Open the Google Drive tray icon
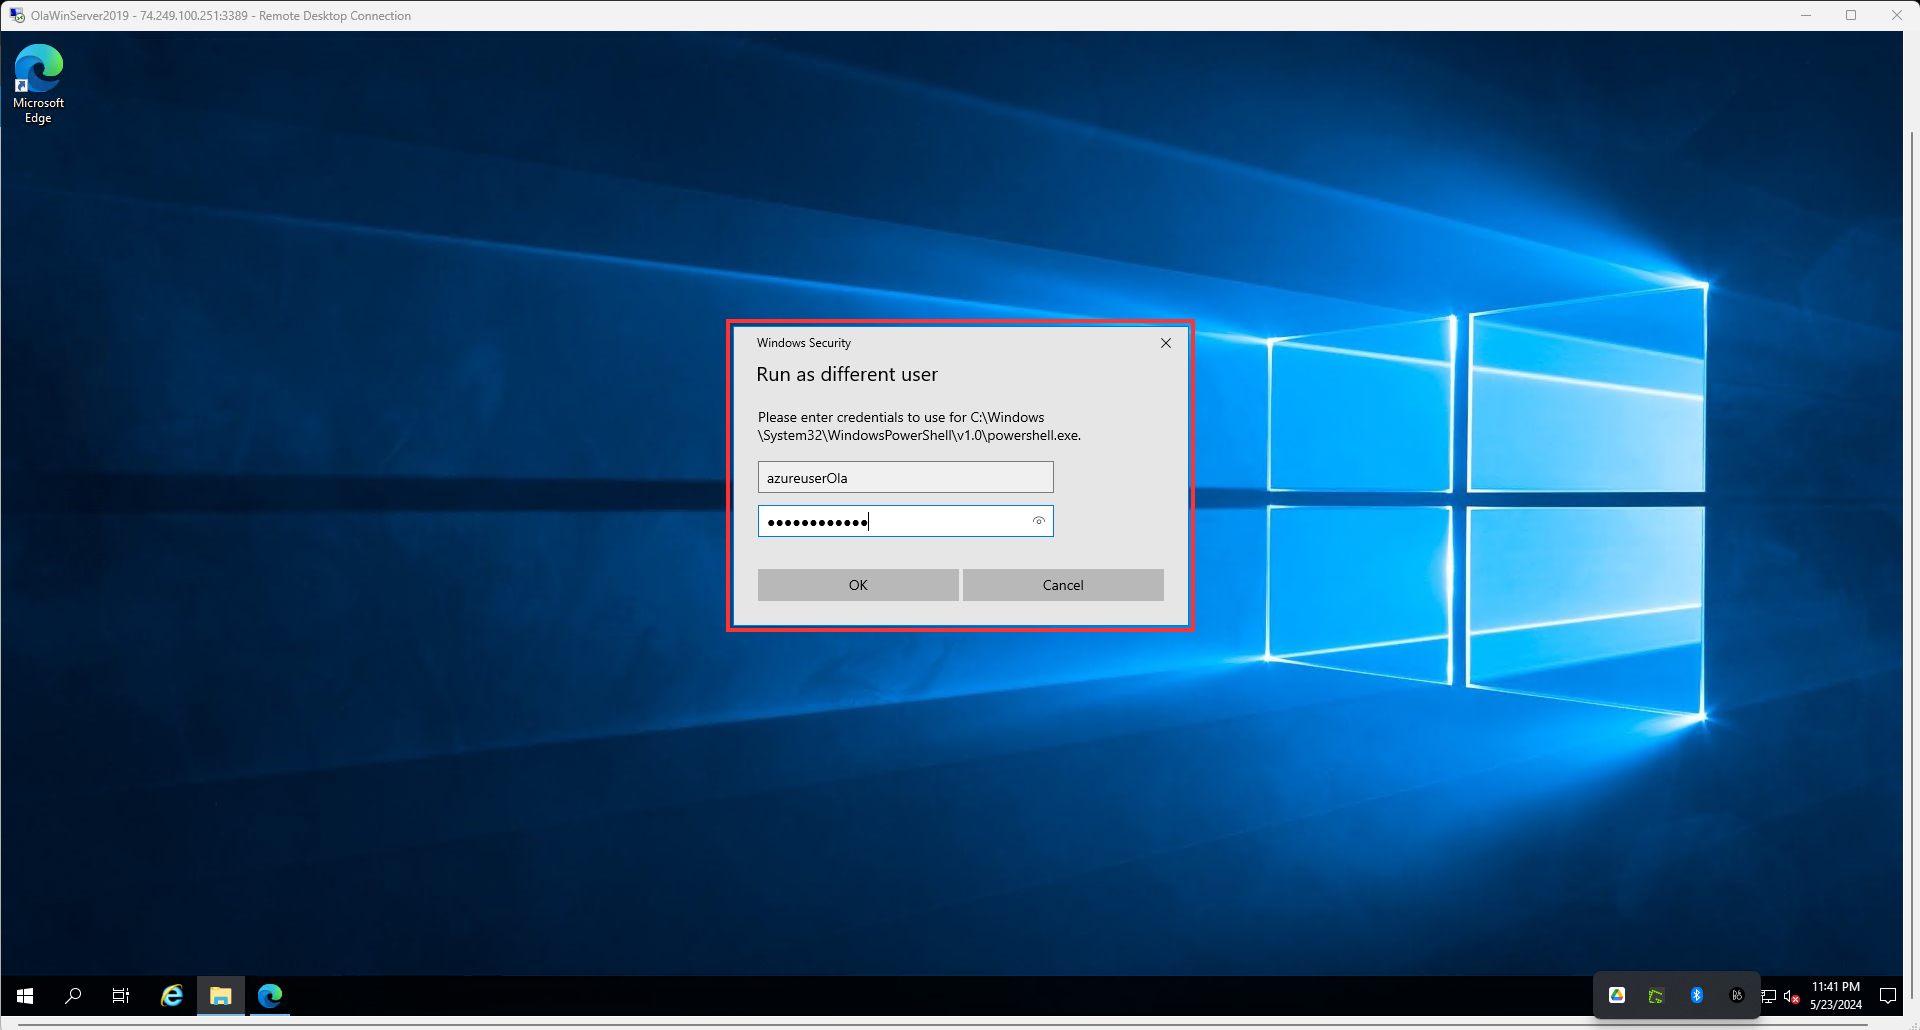The width and height of the screenshot is (1920, 1030). coord(1617,995)
